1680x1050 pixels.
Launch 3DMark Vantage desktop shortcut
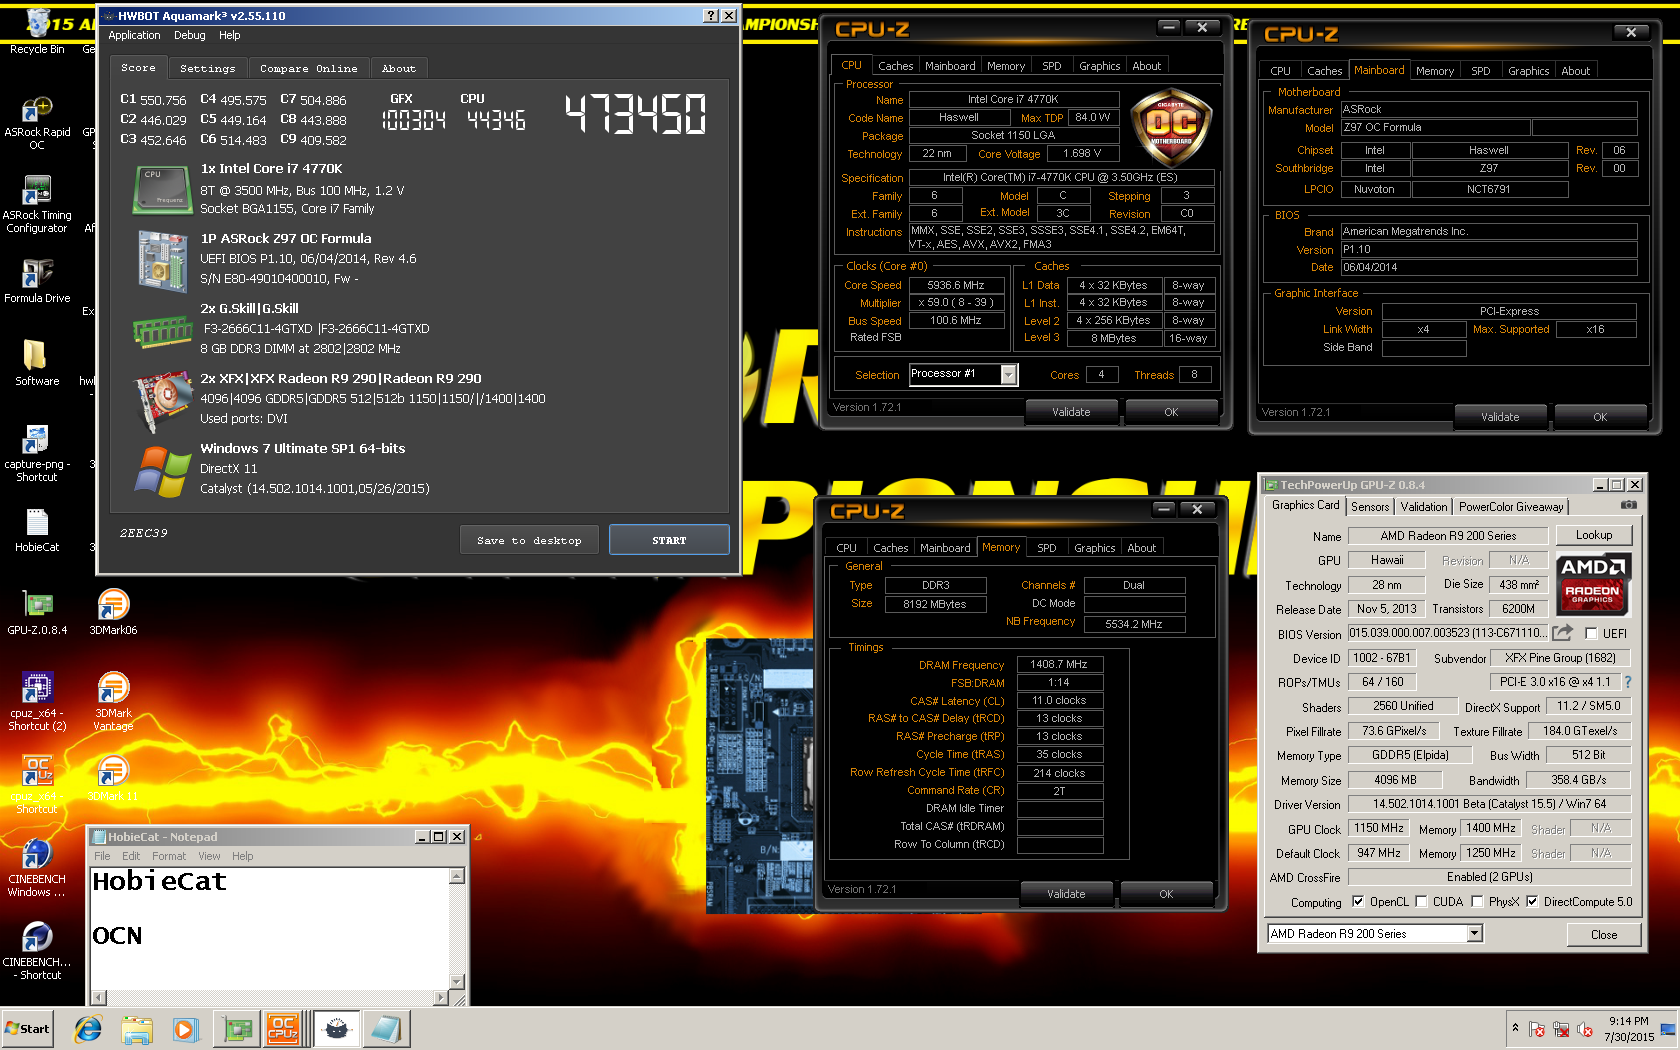click(113, 702)
